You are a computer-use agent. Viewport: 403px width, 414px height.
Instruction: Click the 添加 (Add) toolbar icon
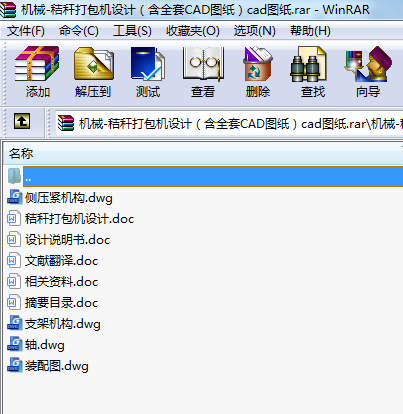[38, 72]
